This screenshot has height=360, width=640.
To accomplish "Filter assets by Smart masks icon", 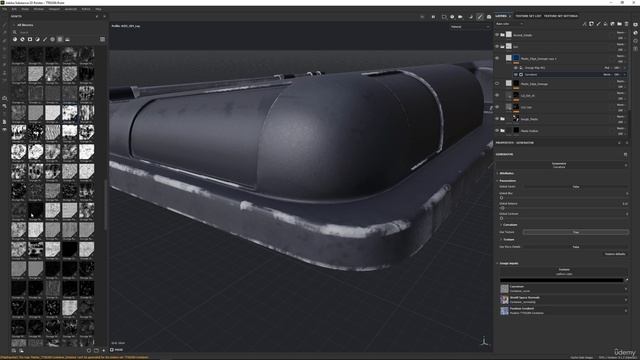I will (x=30, y=40).
